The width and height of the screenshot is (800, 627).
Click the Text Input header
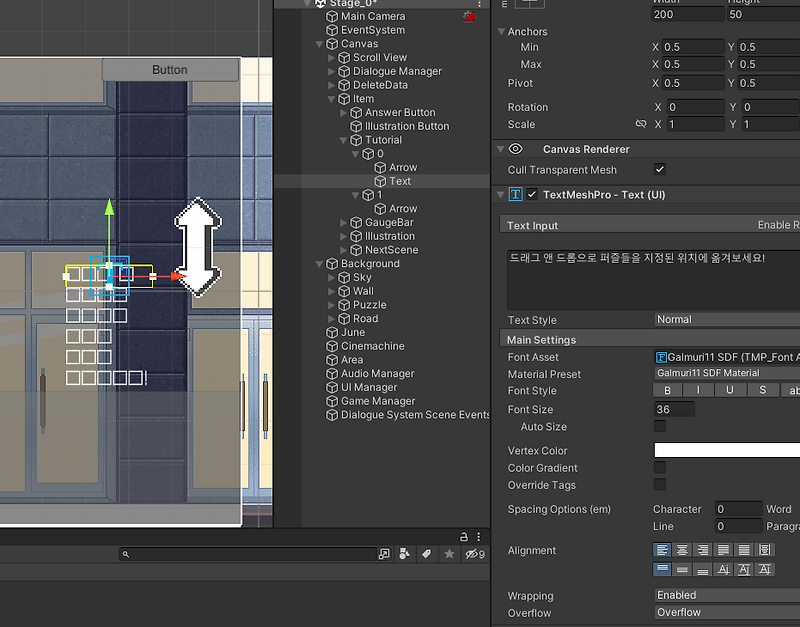point(545,225)
